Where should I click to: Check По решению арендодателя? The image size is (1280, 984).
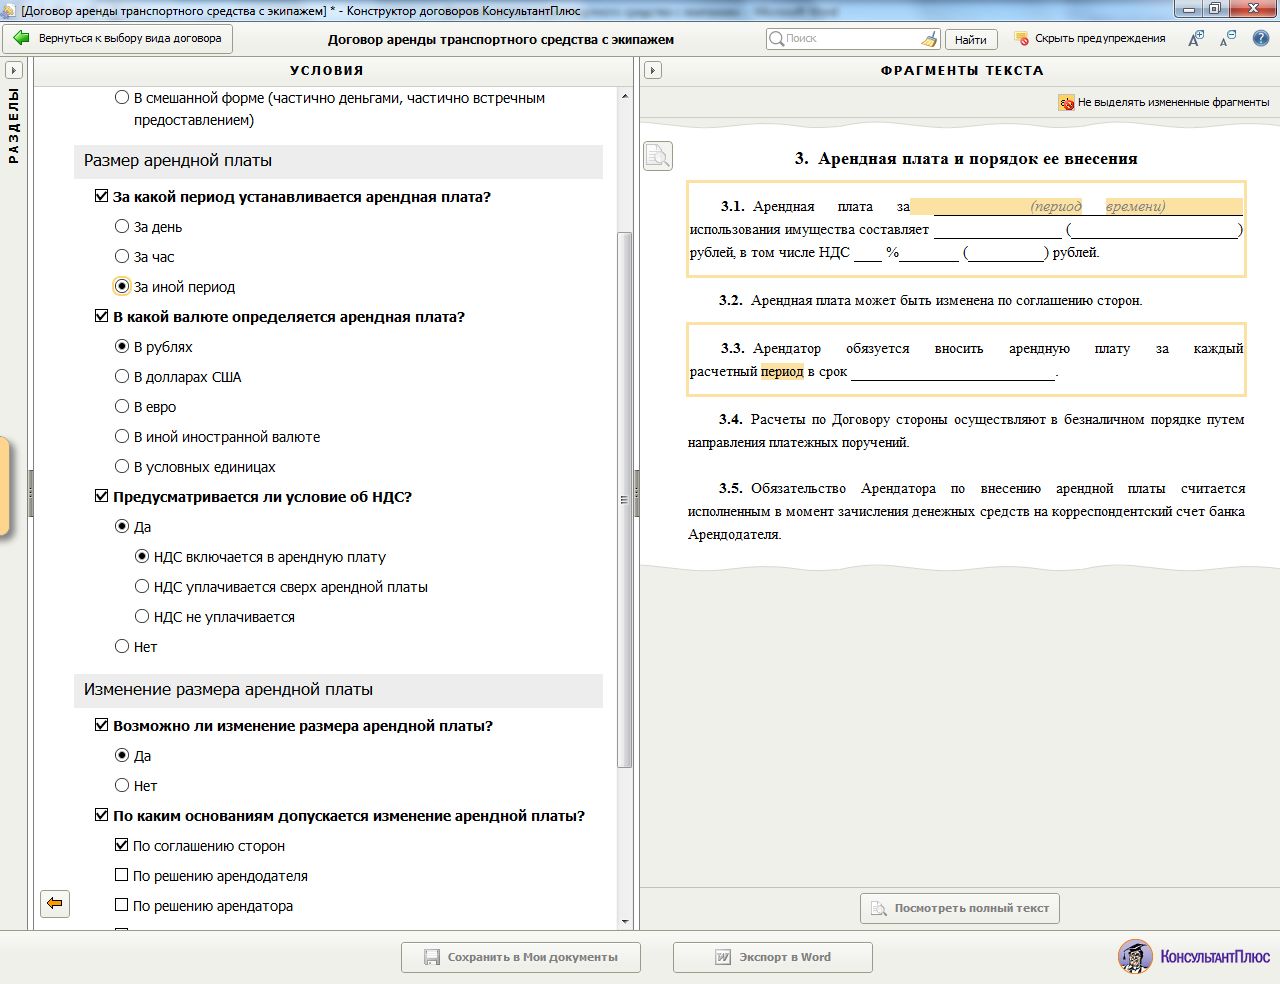[122, 875]
